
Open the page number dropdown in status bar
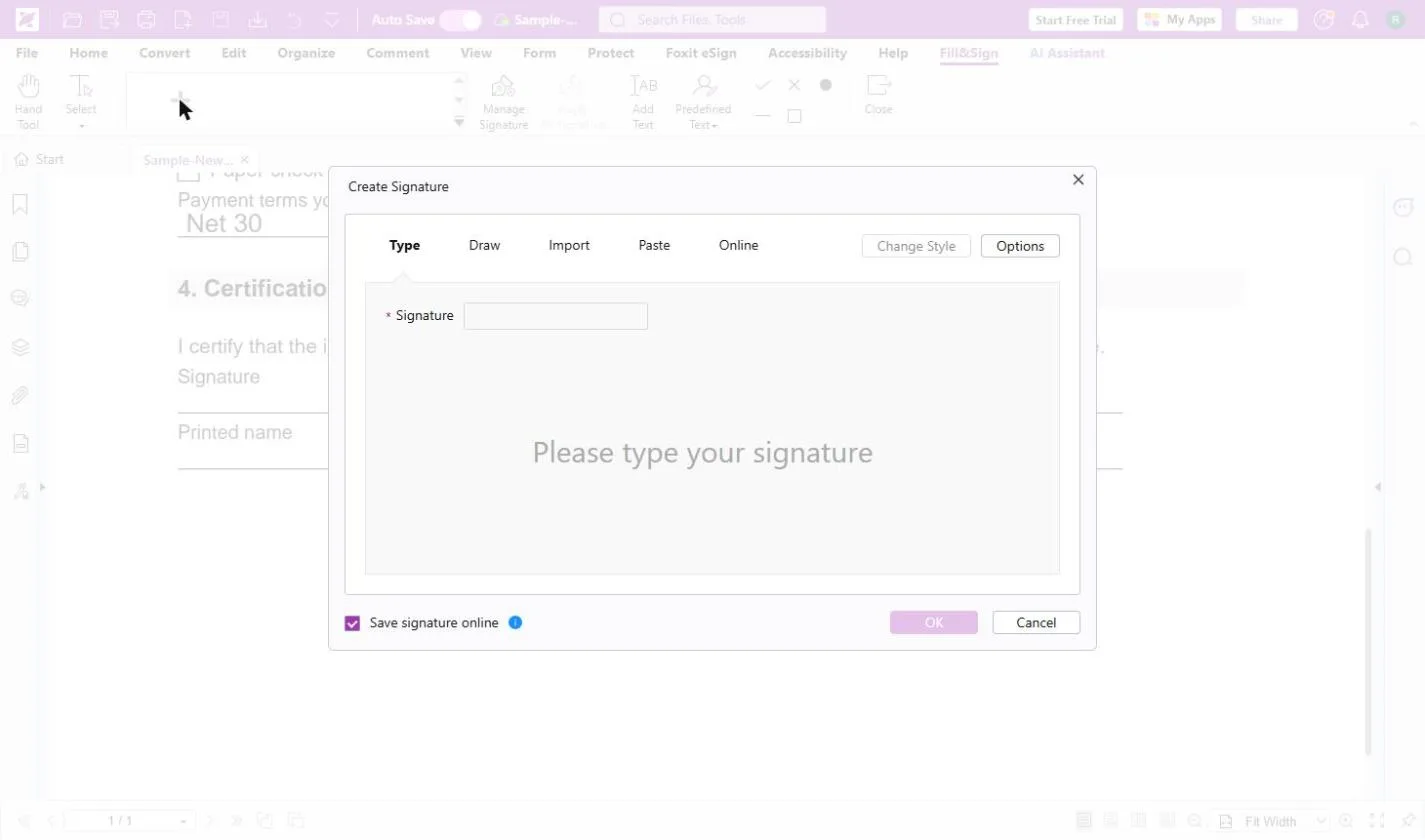183,821
